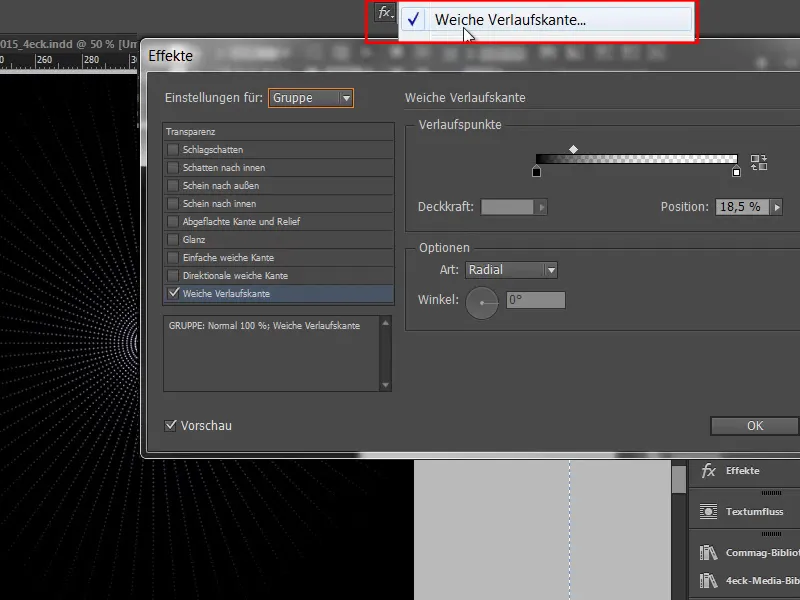Click the OK button
This screenshot has height=600, width=800.
coord(755,426)
